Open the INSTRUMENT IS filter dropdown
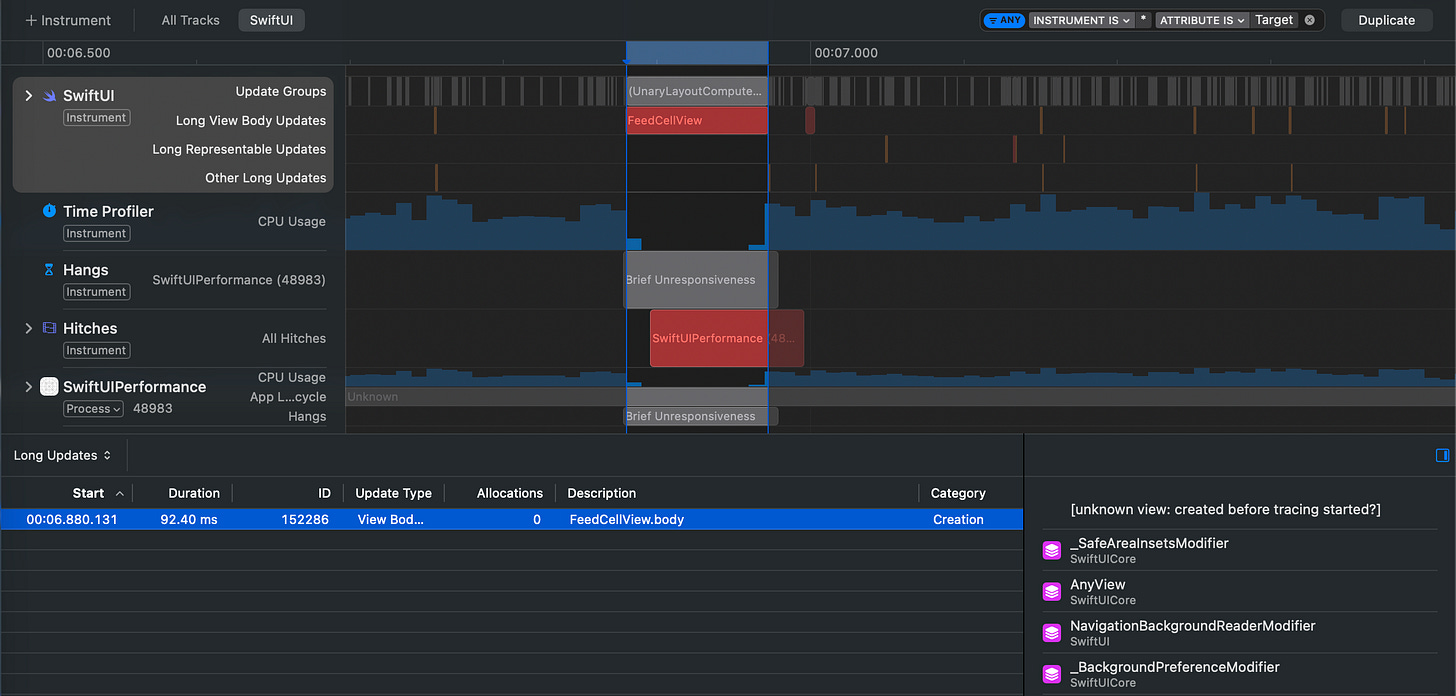1456x696 pixels. coord(1081,20)
